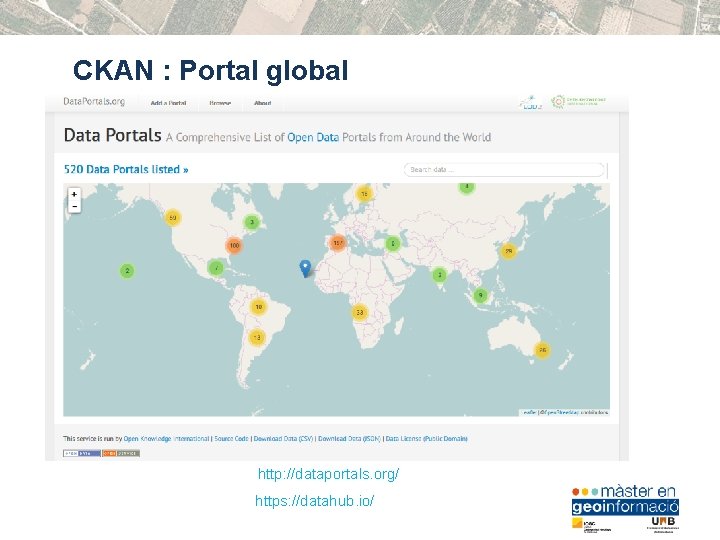This screenshot has width=720, height=540.
Task: Open the green cluster over India
Action: (439, 275)
